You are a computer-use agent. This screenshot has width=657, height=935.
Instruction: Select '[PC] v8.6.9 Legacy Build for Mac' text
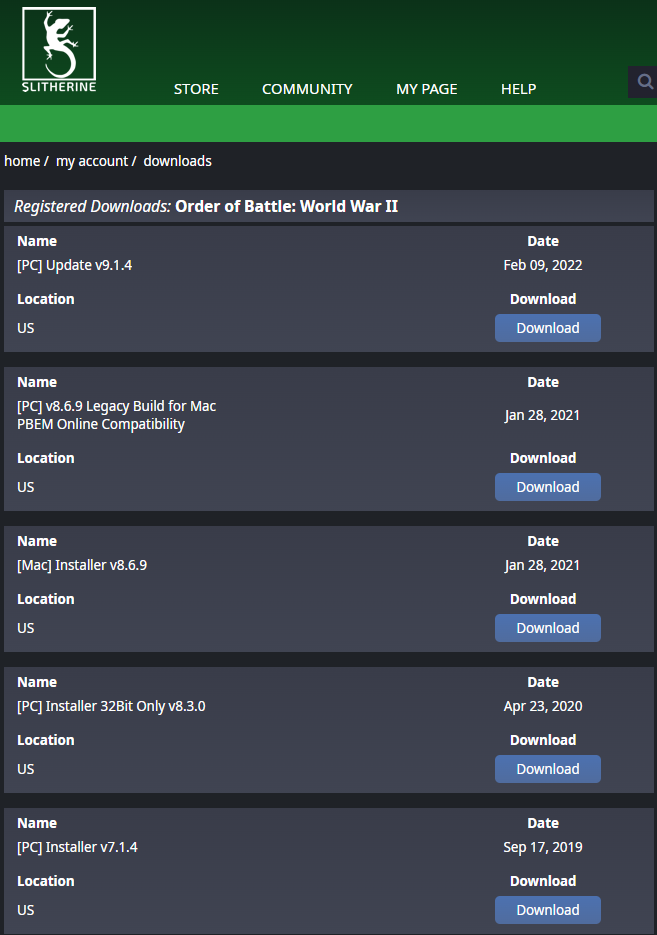click(117, 406)
